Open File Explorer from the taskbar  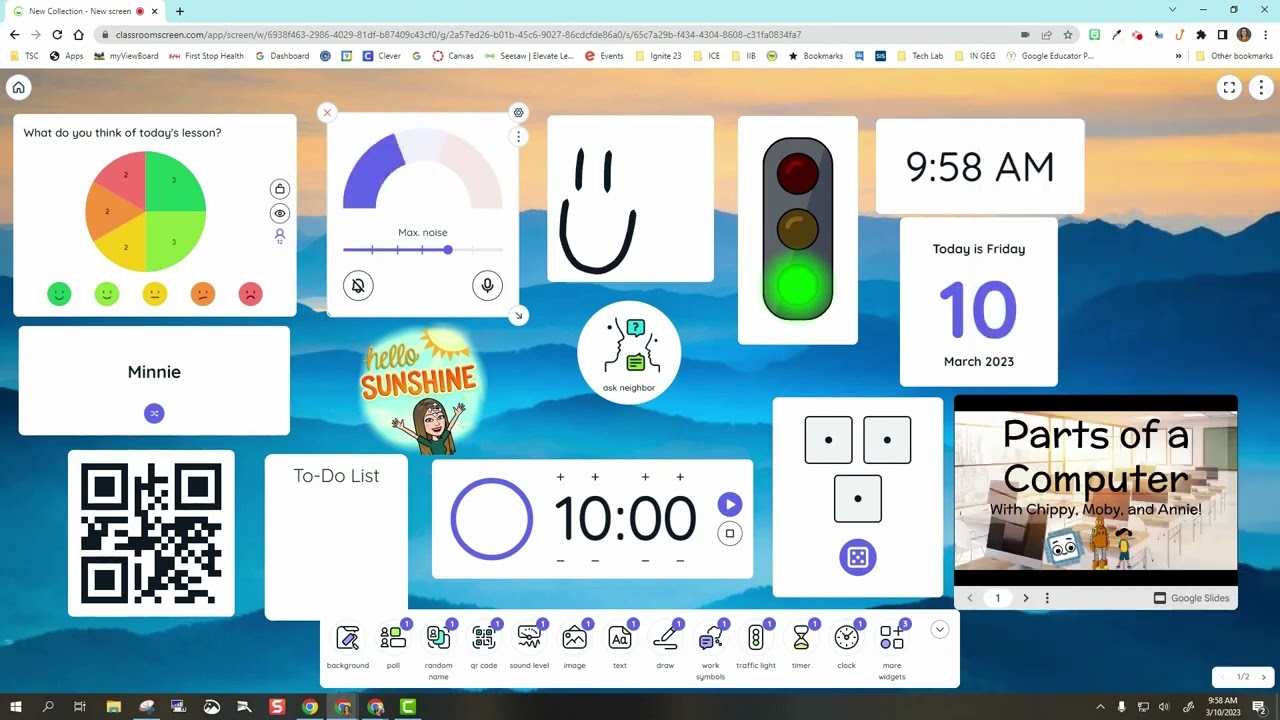(113, 707)
